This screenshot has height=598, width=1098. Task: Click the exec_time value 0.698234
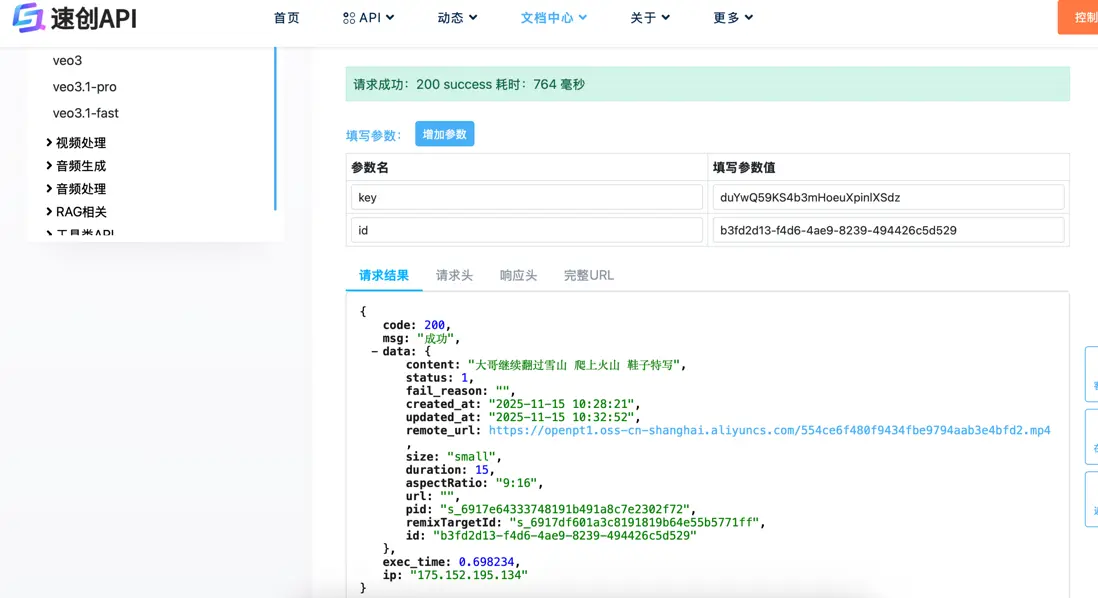tap(487, 562)
